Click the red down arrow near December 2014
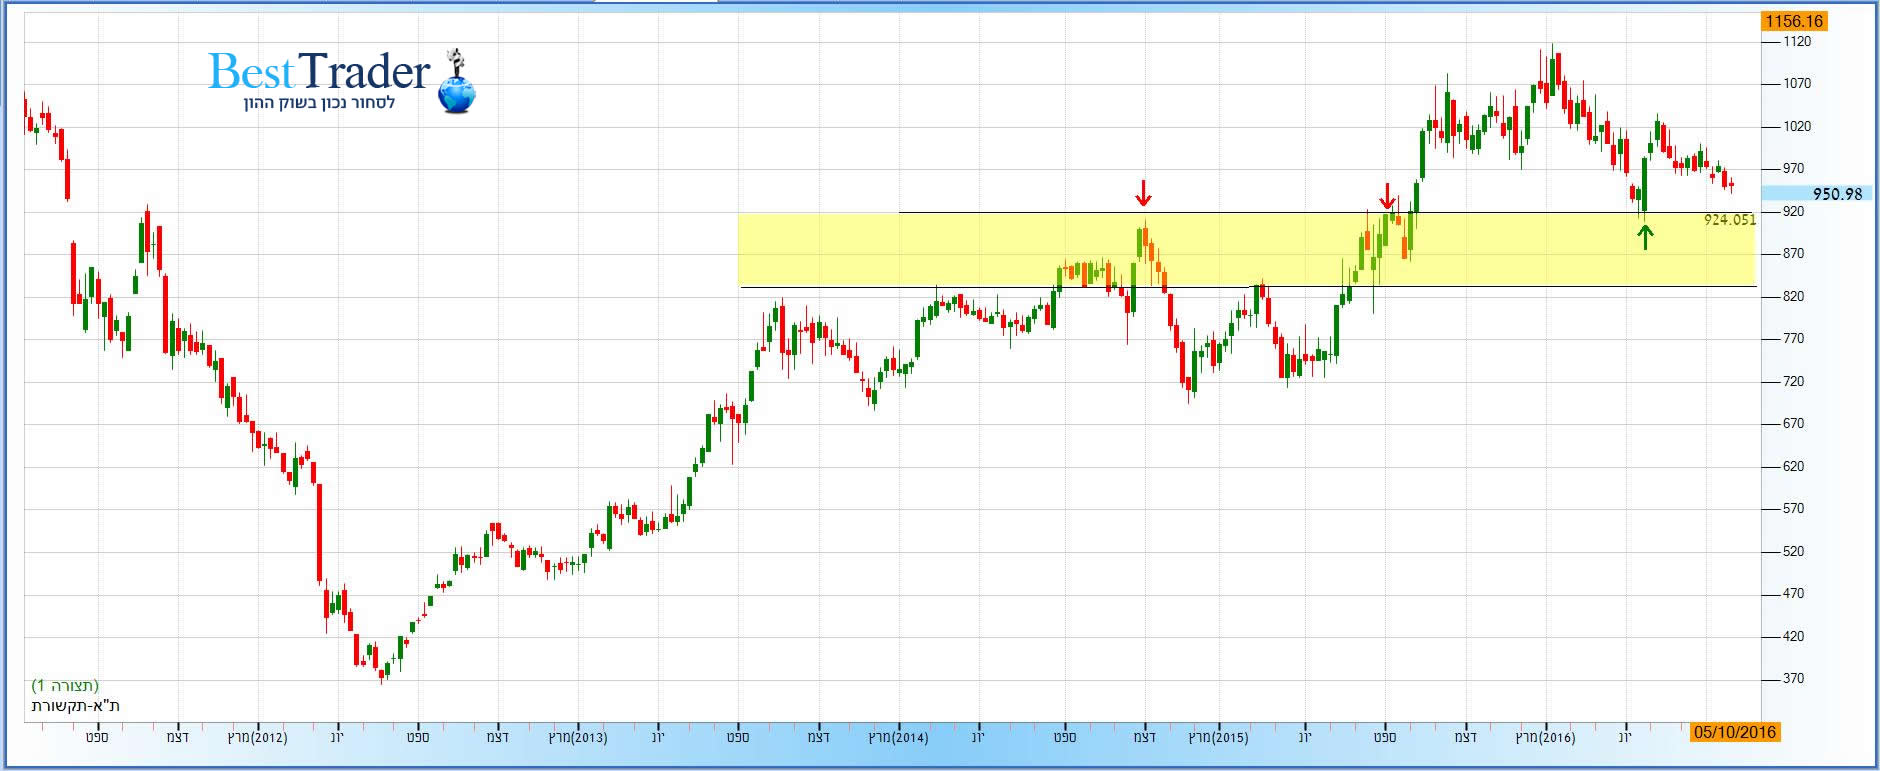1880x771 pixels. point(1143,193)
